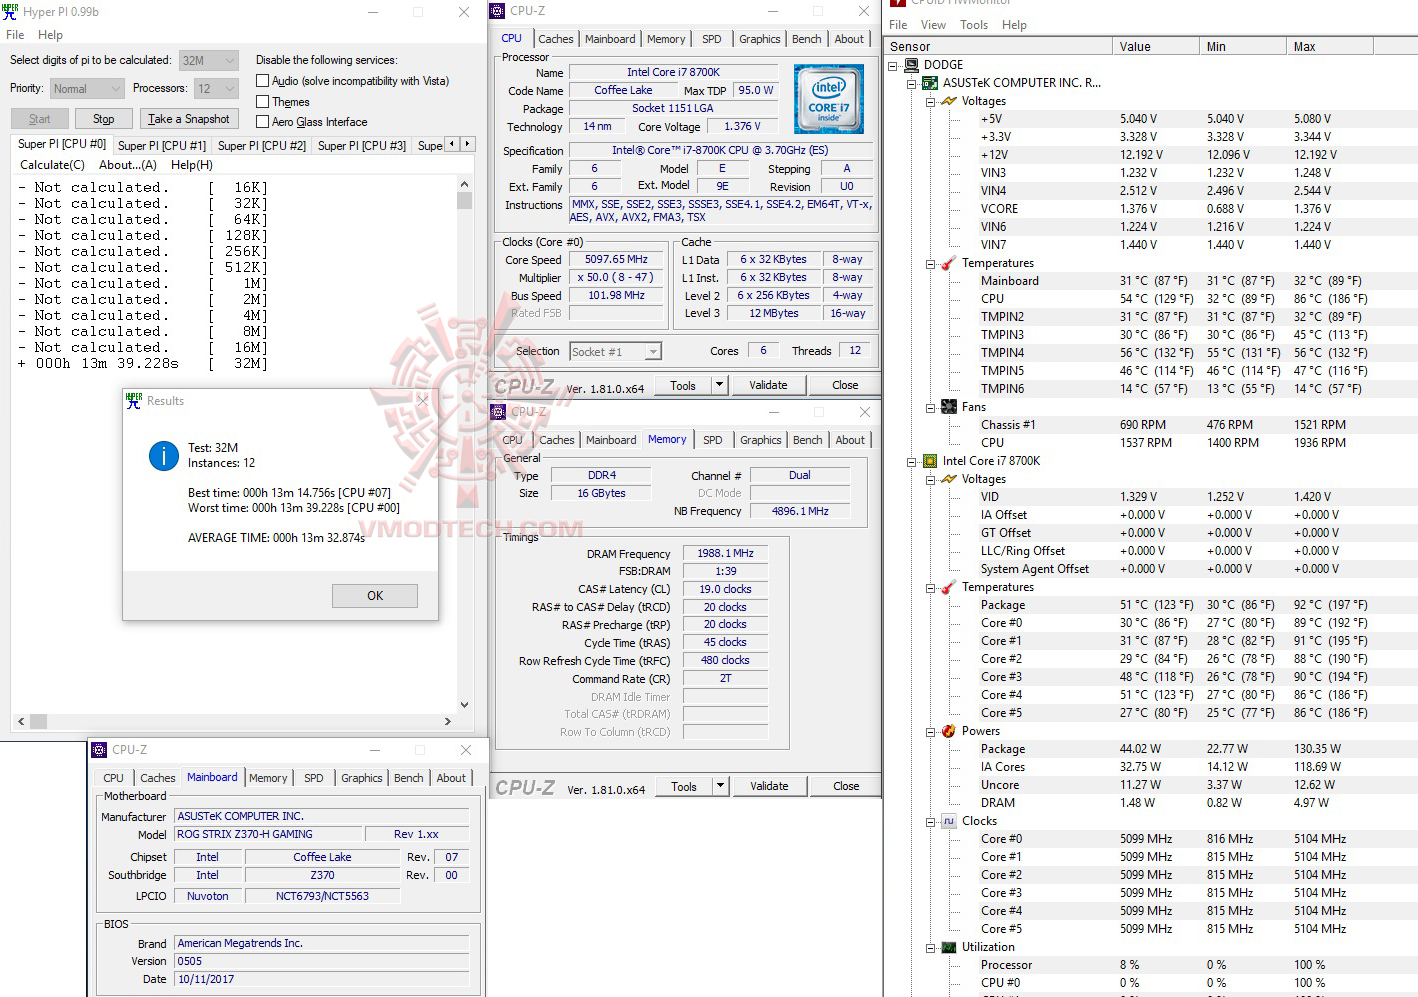Collapse the ASUSTeK COMPUTER INC. node
This screenshot has height=997, width=1418.
click(x=912, y=83)
